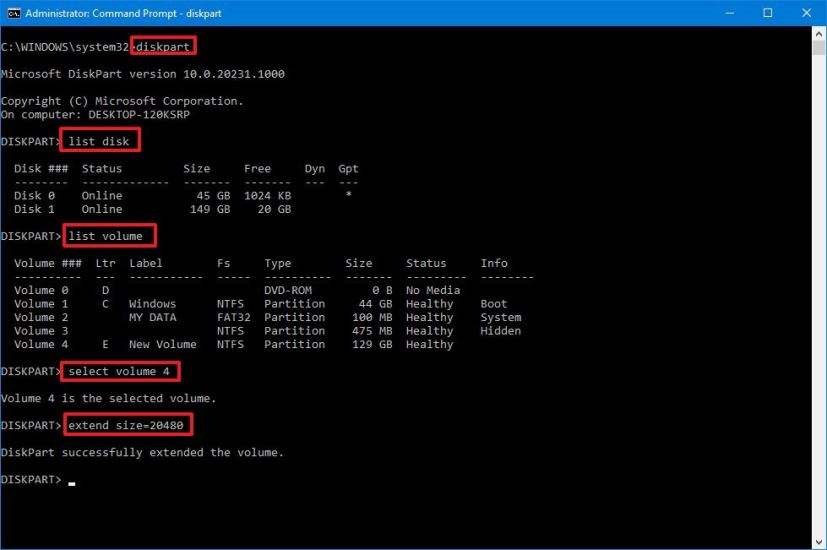Click the 'Disk 0' row label

pyautogui.click(x=35, y=196)
